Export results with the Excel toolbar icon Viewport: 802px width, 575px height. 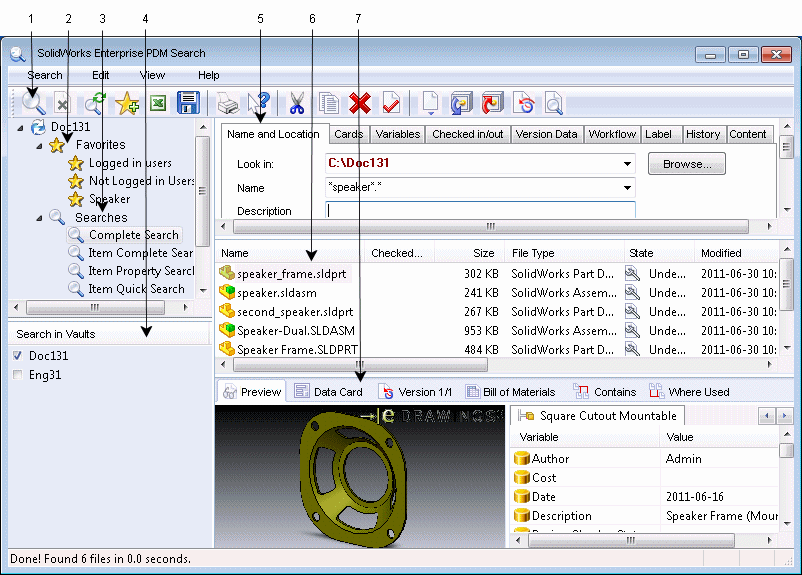158,102
